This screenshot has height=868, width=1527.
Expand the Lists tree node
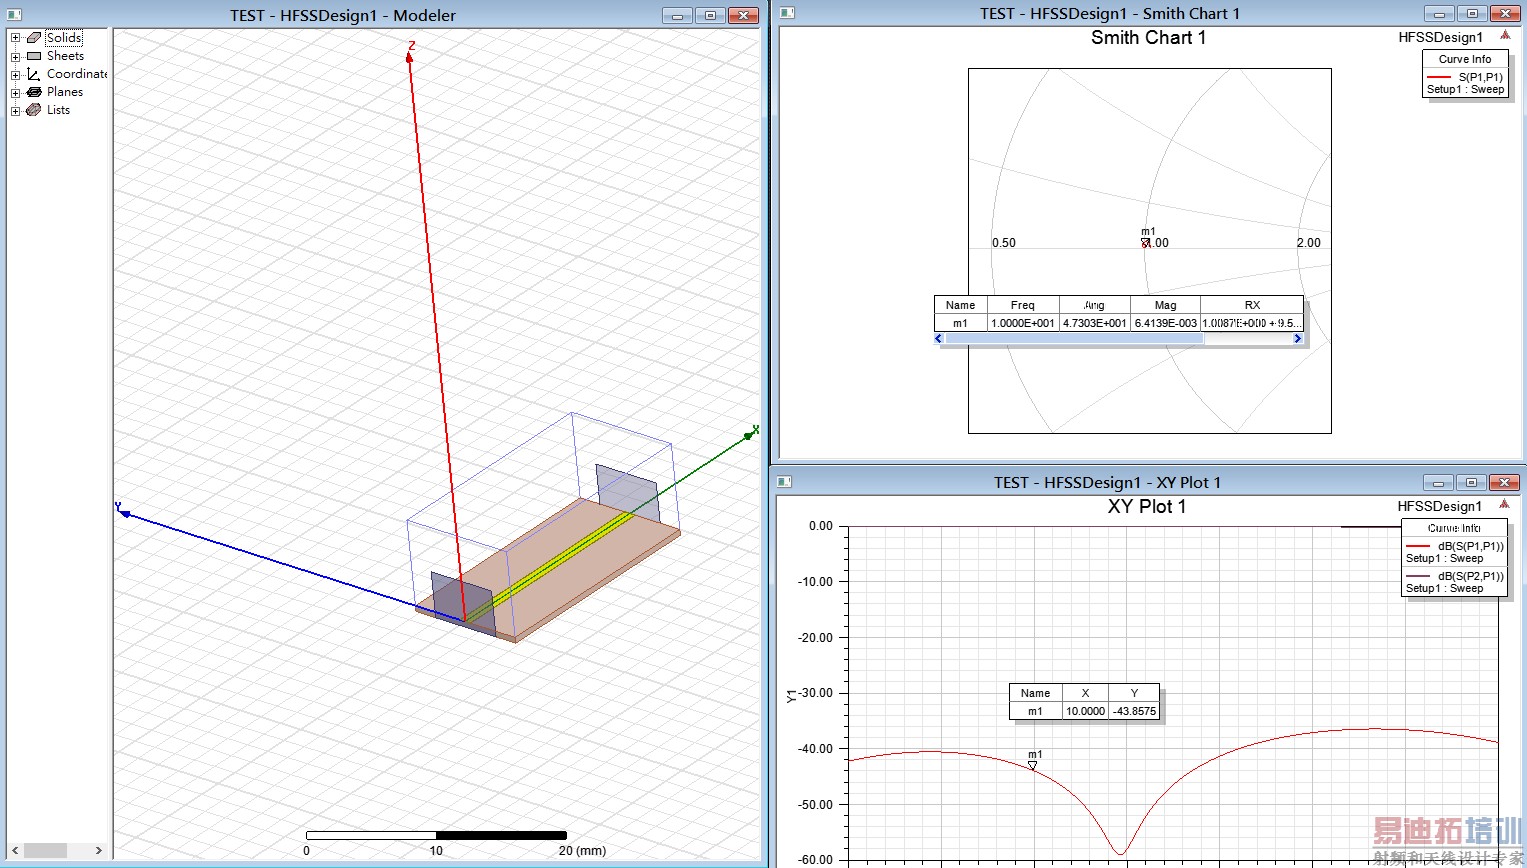[x=15, y=110]
